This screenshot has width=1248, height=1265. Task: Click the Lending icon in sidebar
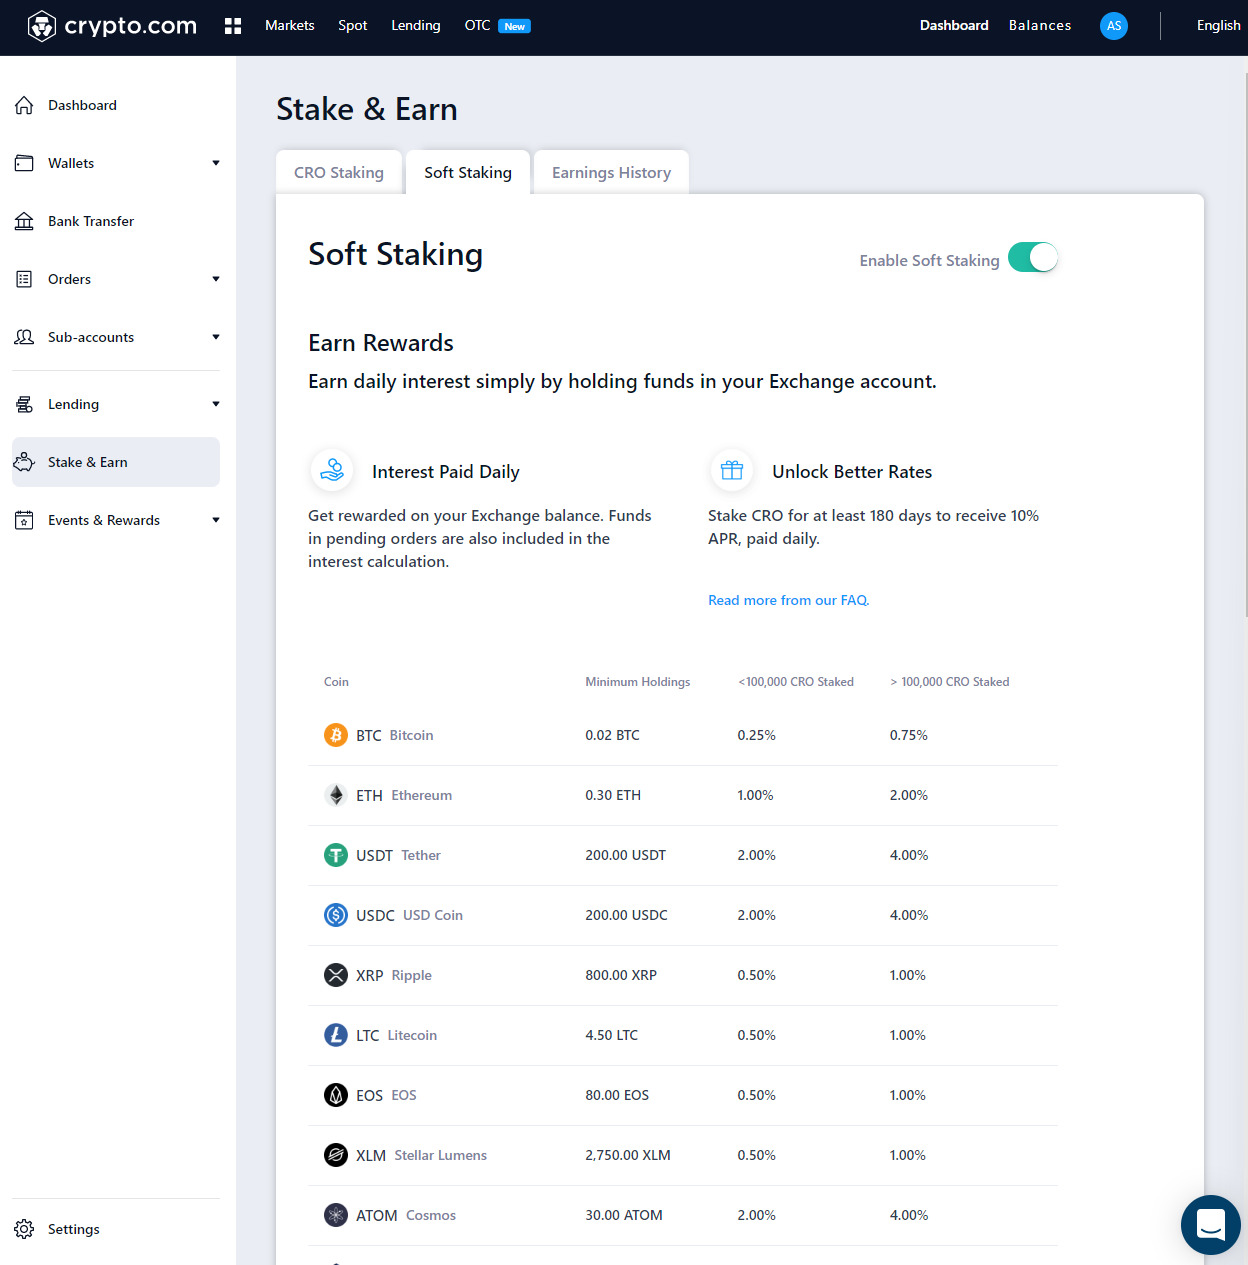24,404
